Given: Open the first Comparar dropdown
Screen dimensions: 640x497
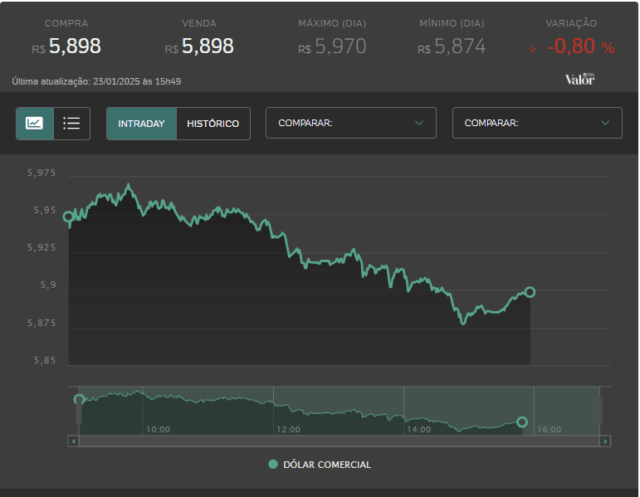Looking at the screenshot, I should 351,123.
